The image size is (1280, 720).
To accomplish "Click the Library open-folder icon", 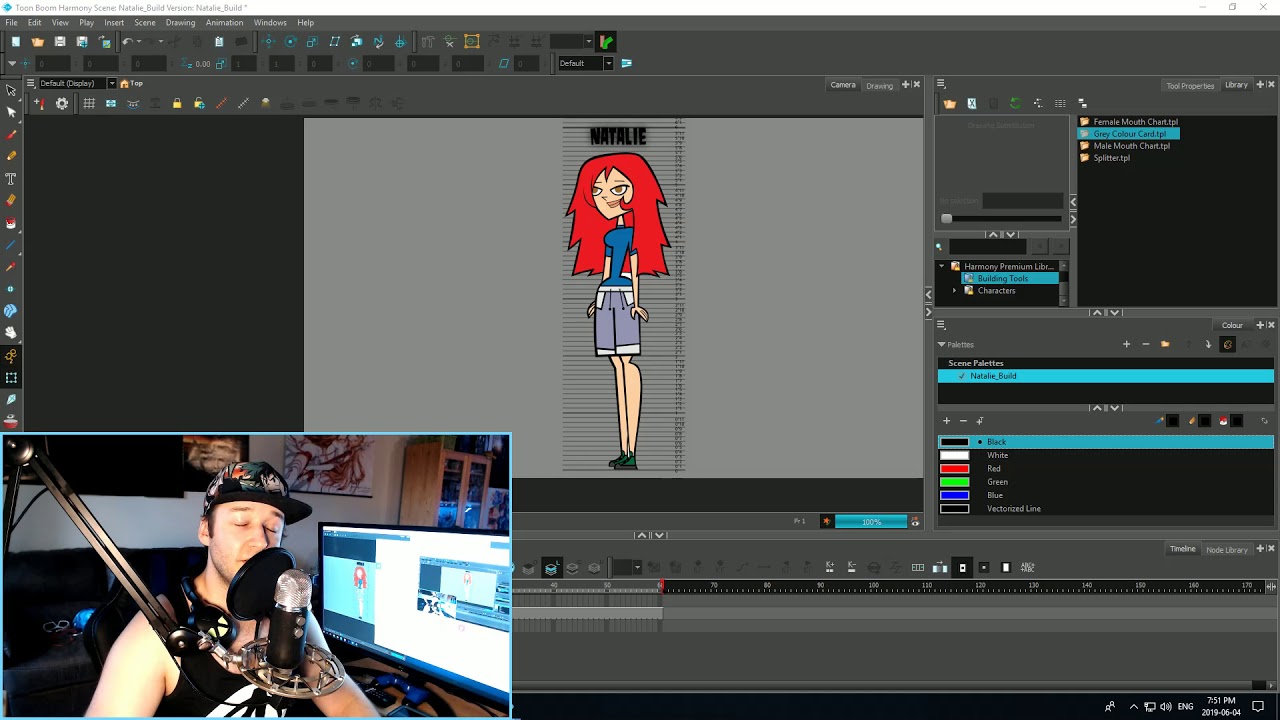I will (x=949, y=104).
